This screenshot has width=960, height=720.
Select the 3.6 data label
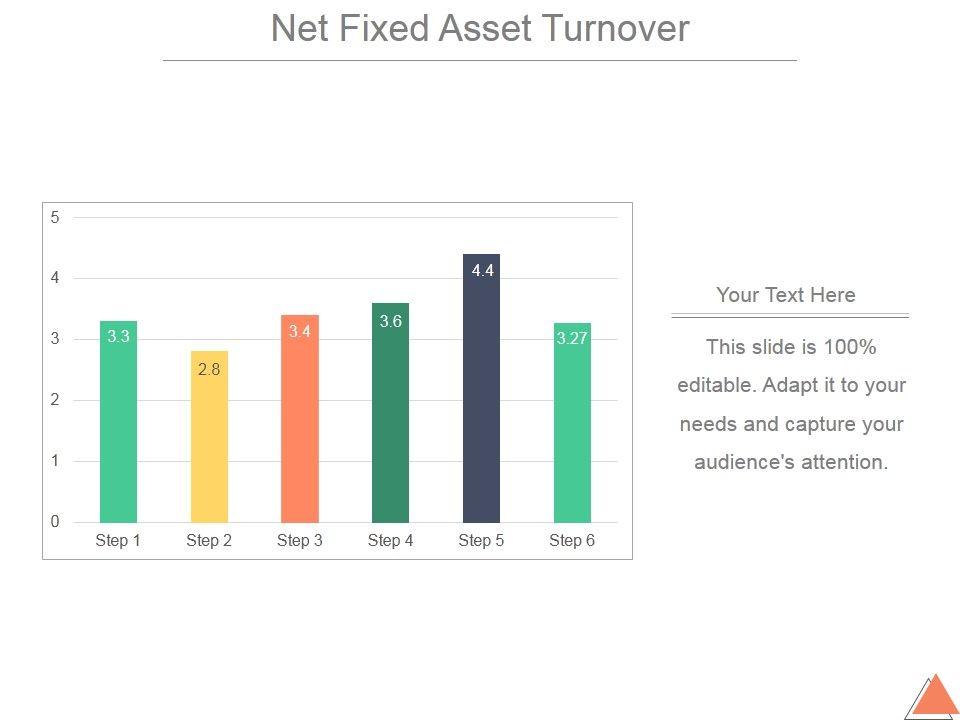pos(391,321)
